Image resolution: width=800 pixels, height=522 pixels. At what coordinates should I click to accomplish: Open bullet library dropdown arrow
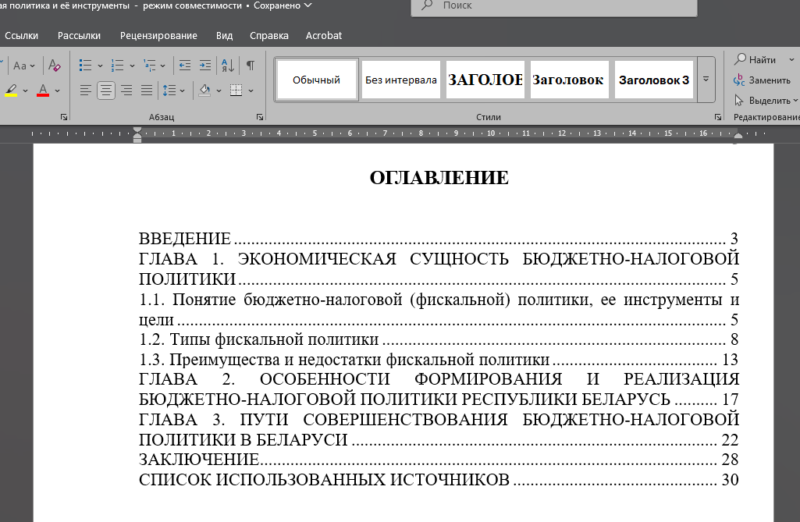tap(100, 66)
